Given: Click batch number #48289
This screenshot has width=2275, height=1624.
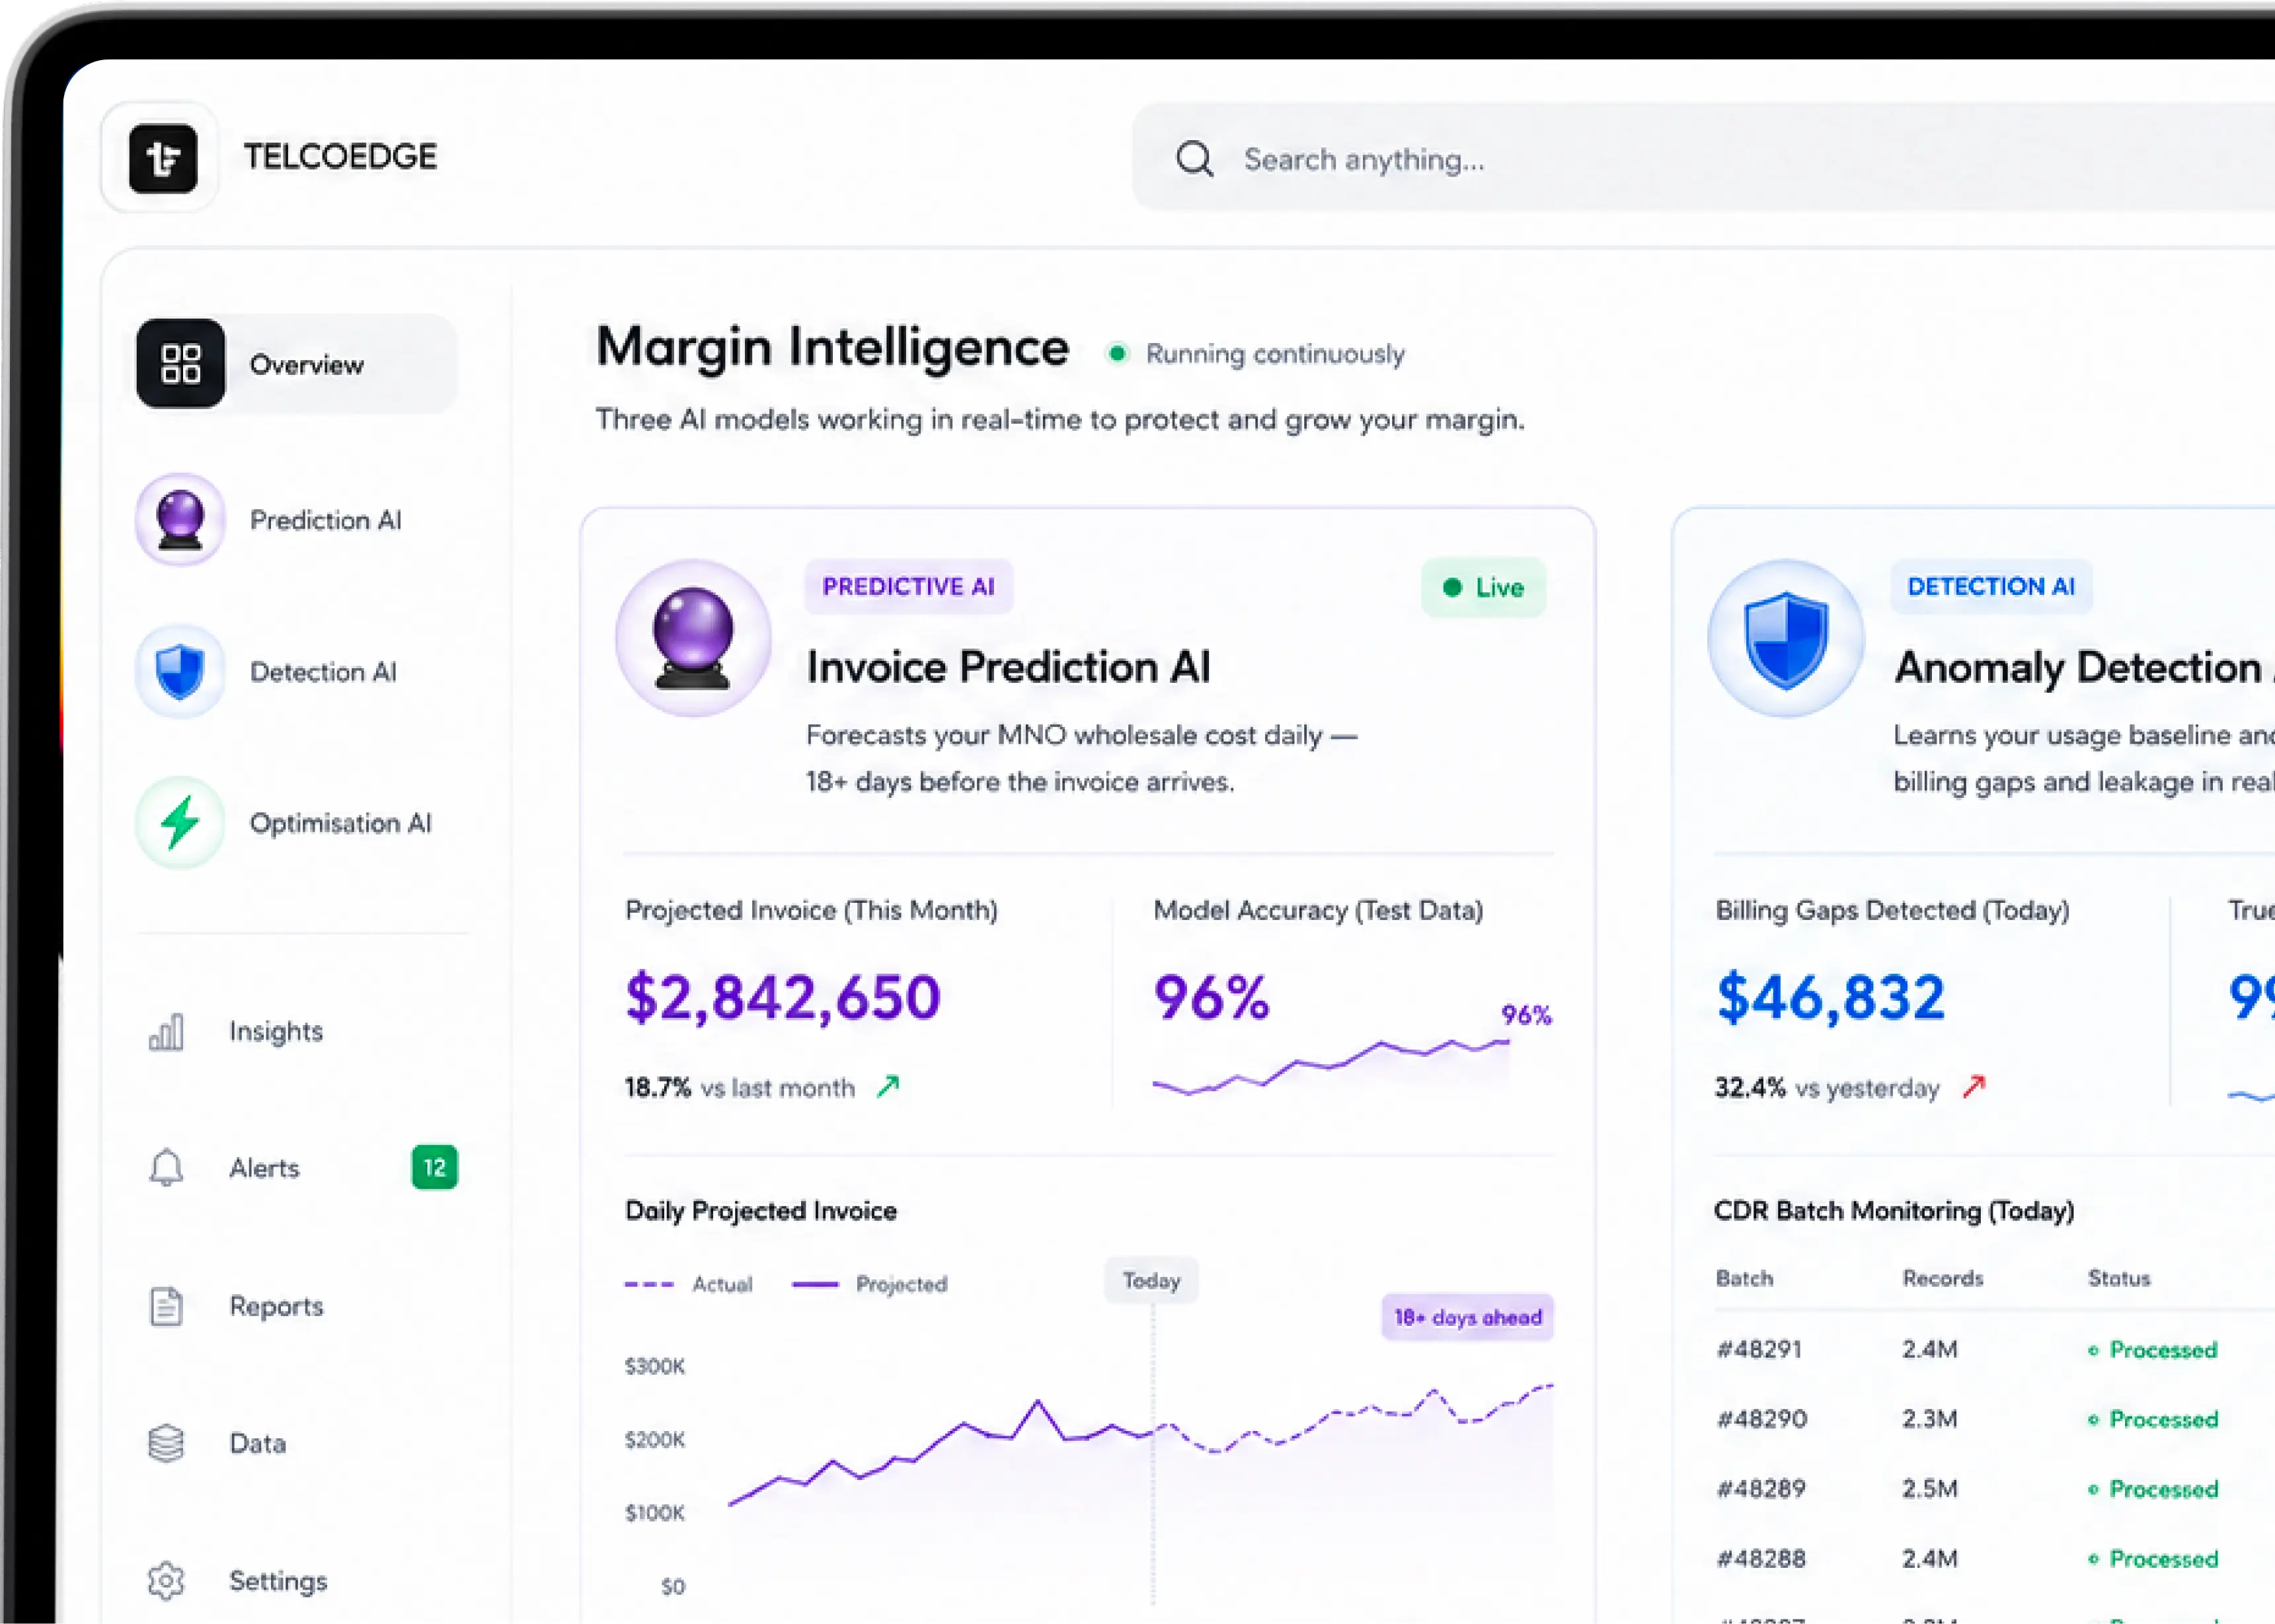Looking at the screenshot, I should 1761,1489.
